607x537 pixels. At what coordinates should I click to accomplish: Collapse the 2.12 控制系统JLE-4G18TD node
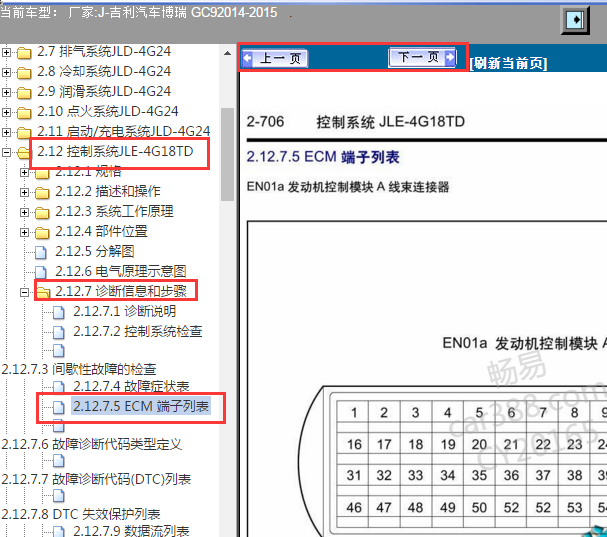6,153
